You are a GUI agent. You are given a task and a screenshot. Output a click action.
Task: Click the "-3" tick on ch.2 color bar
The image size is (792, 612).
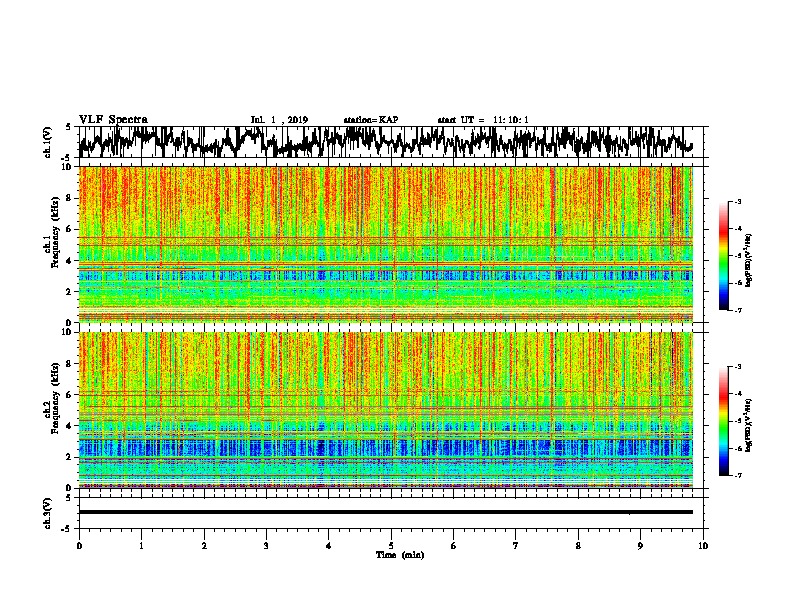coord(738,367)
